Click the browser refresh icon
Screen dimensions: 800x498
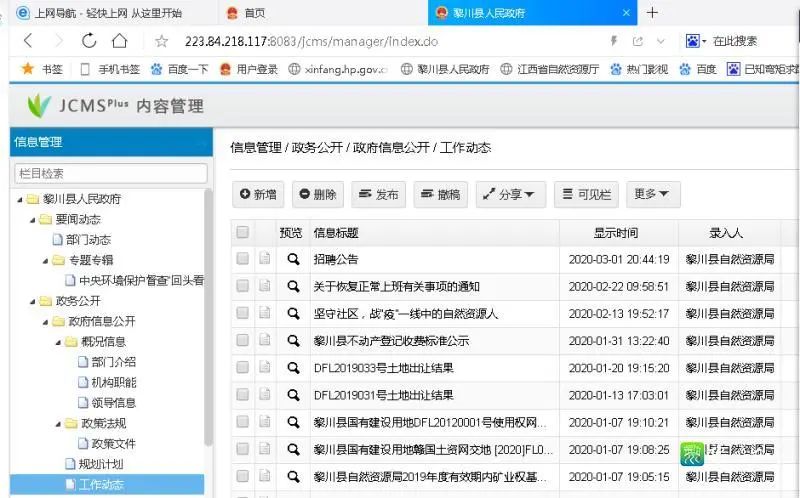(89, 41)
